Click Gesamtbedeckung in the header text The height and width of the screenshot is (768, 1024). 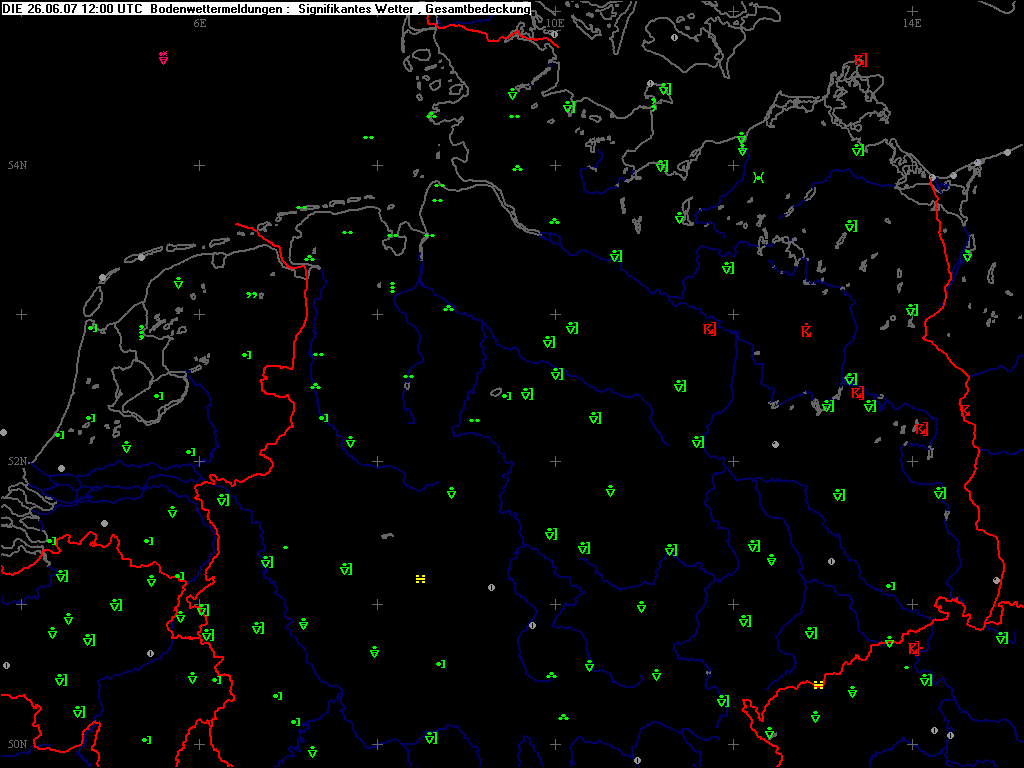478,8
